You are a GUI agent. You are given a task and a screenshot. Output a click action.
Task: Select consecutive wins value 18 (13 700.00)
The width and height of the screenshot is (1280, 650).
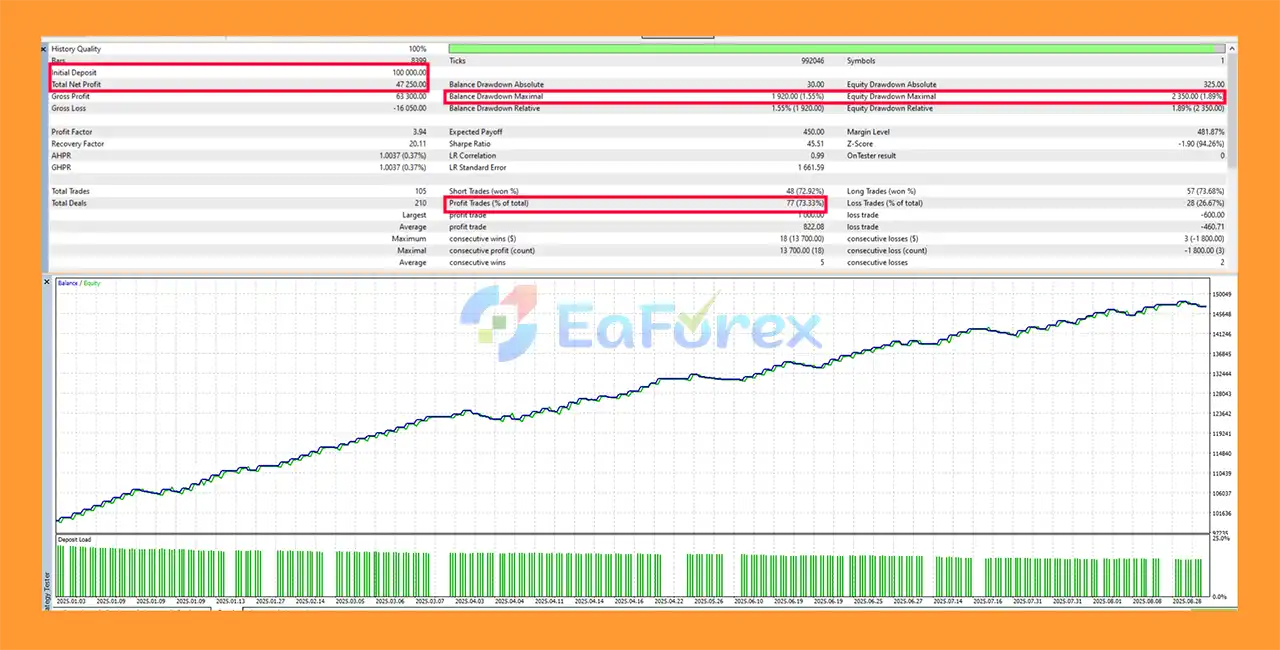802,239
